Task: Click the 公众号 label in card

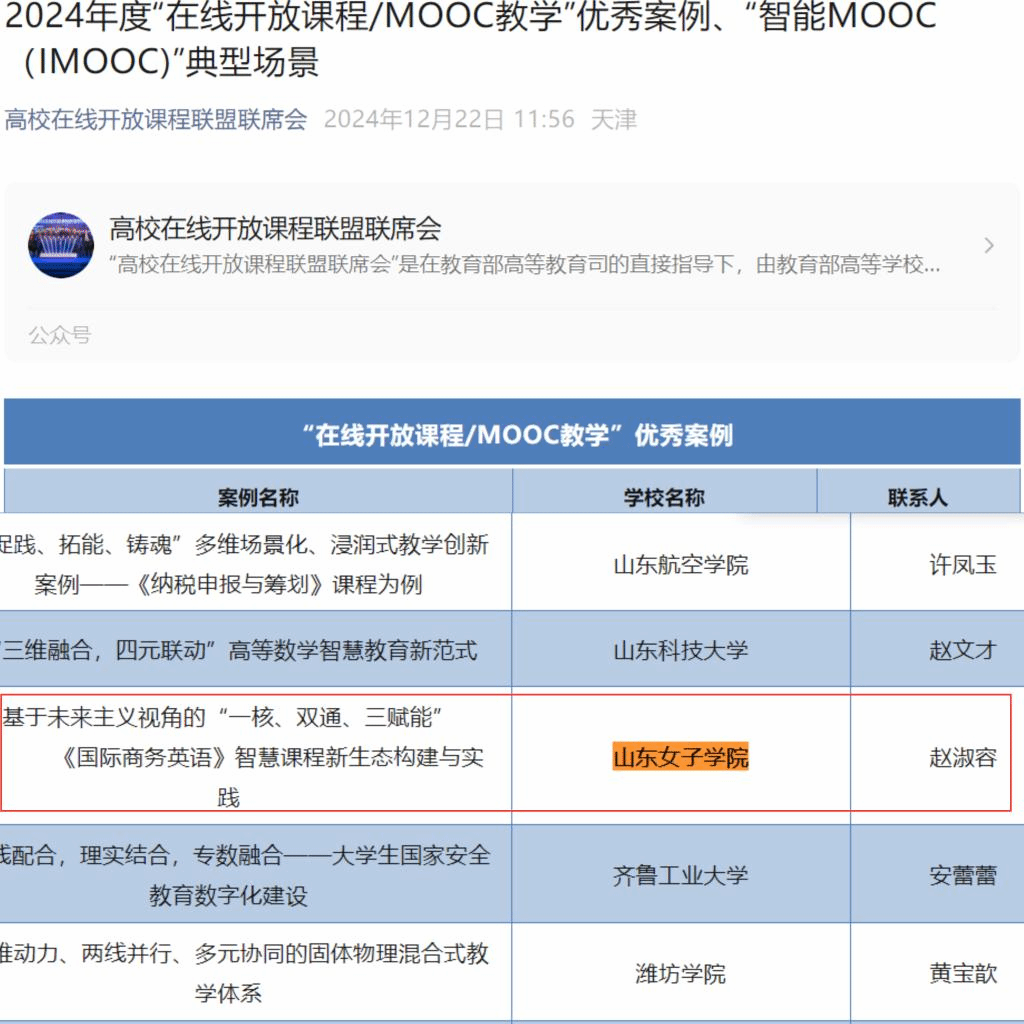Action: pyautogui.click(x=59, y=335)
